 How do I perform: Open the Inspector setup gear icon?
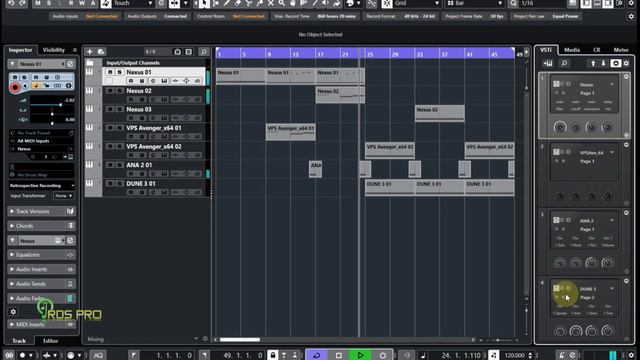click(13, 312)
